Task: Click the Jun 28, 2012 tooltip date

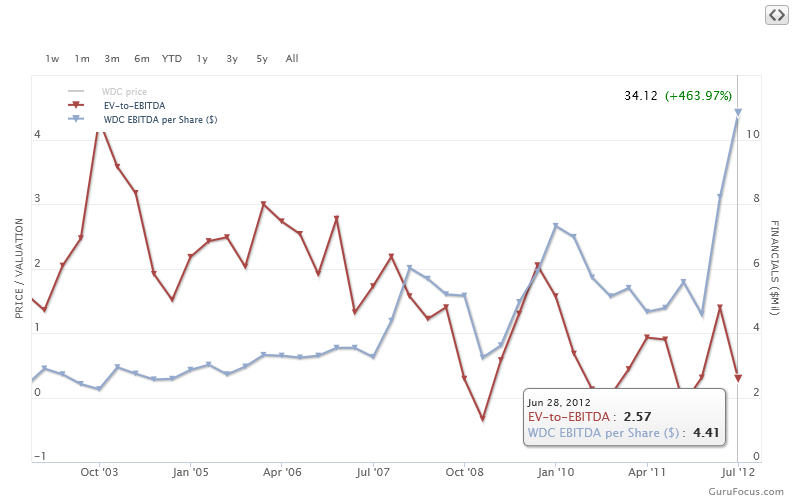Action: (x=559, y=403)
